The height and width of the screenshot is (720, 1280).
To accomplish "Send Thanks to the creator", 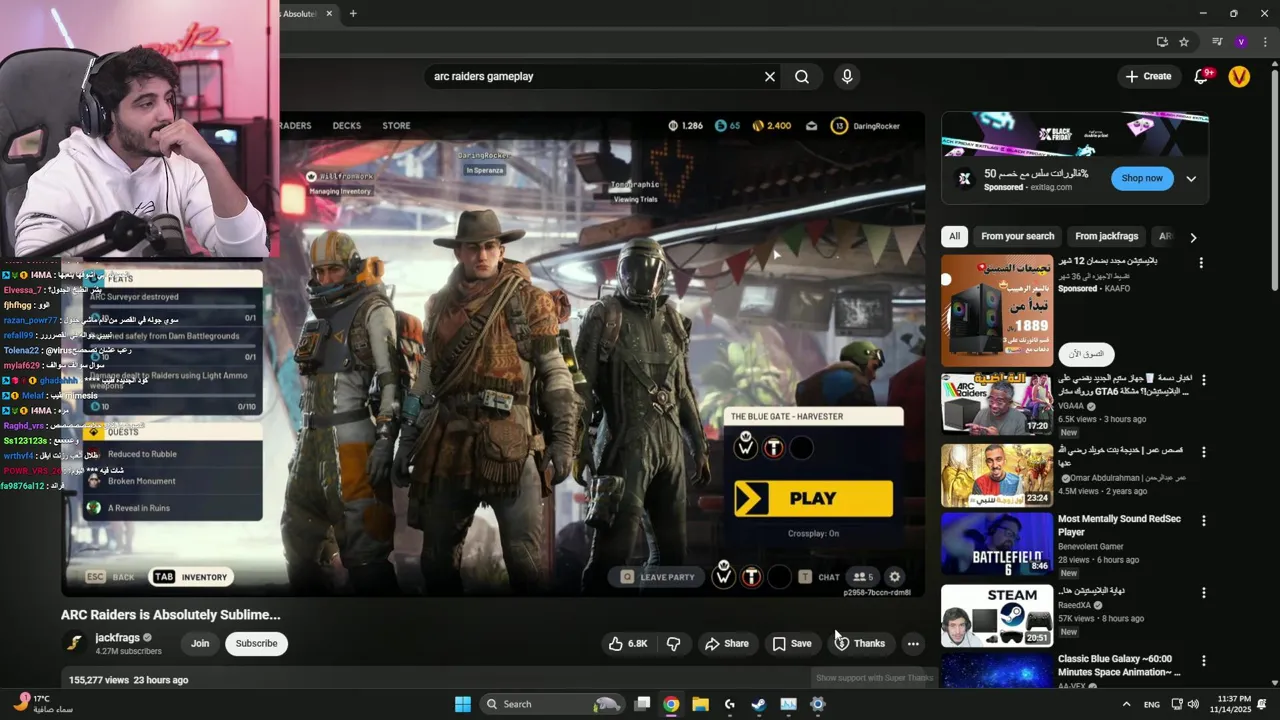I will [x=859, y=644].
